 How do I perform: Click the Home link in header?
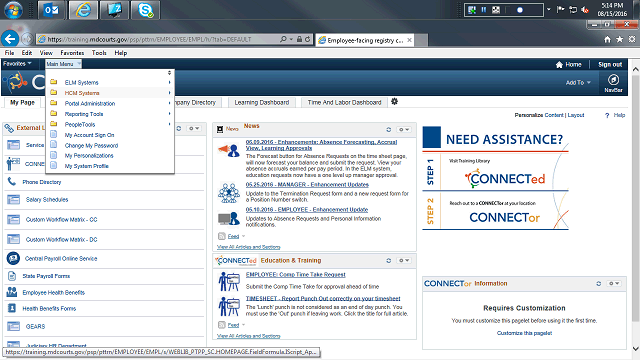pos(569,64)
